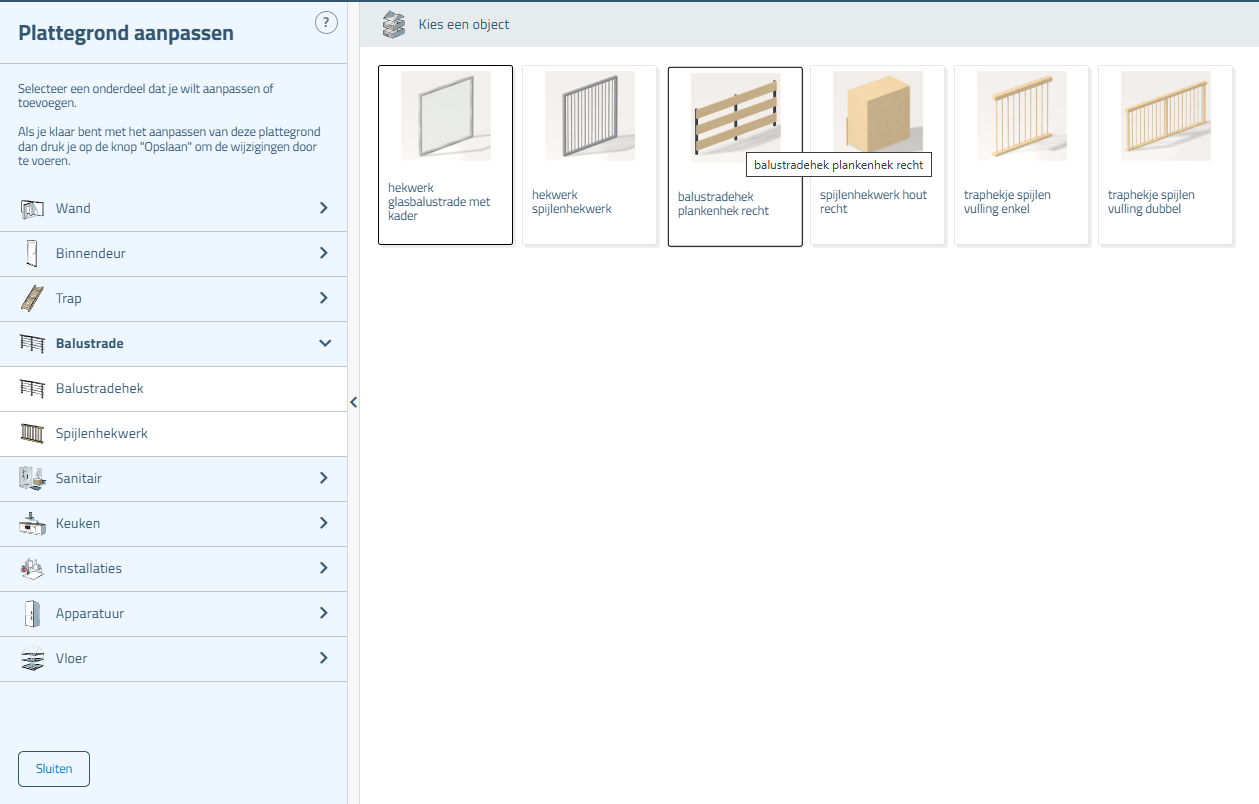The height and width of the screenshot is (804, 1259).
Task: Click the Wand category icon
Action: tap(32, 209)
